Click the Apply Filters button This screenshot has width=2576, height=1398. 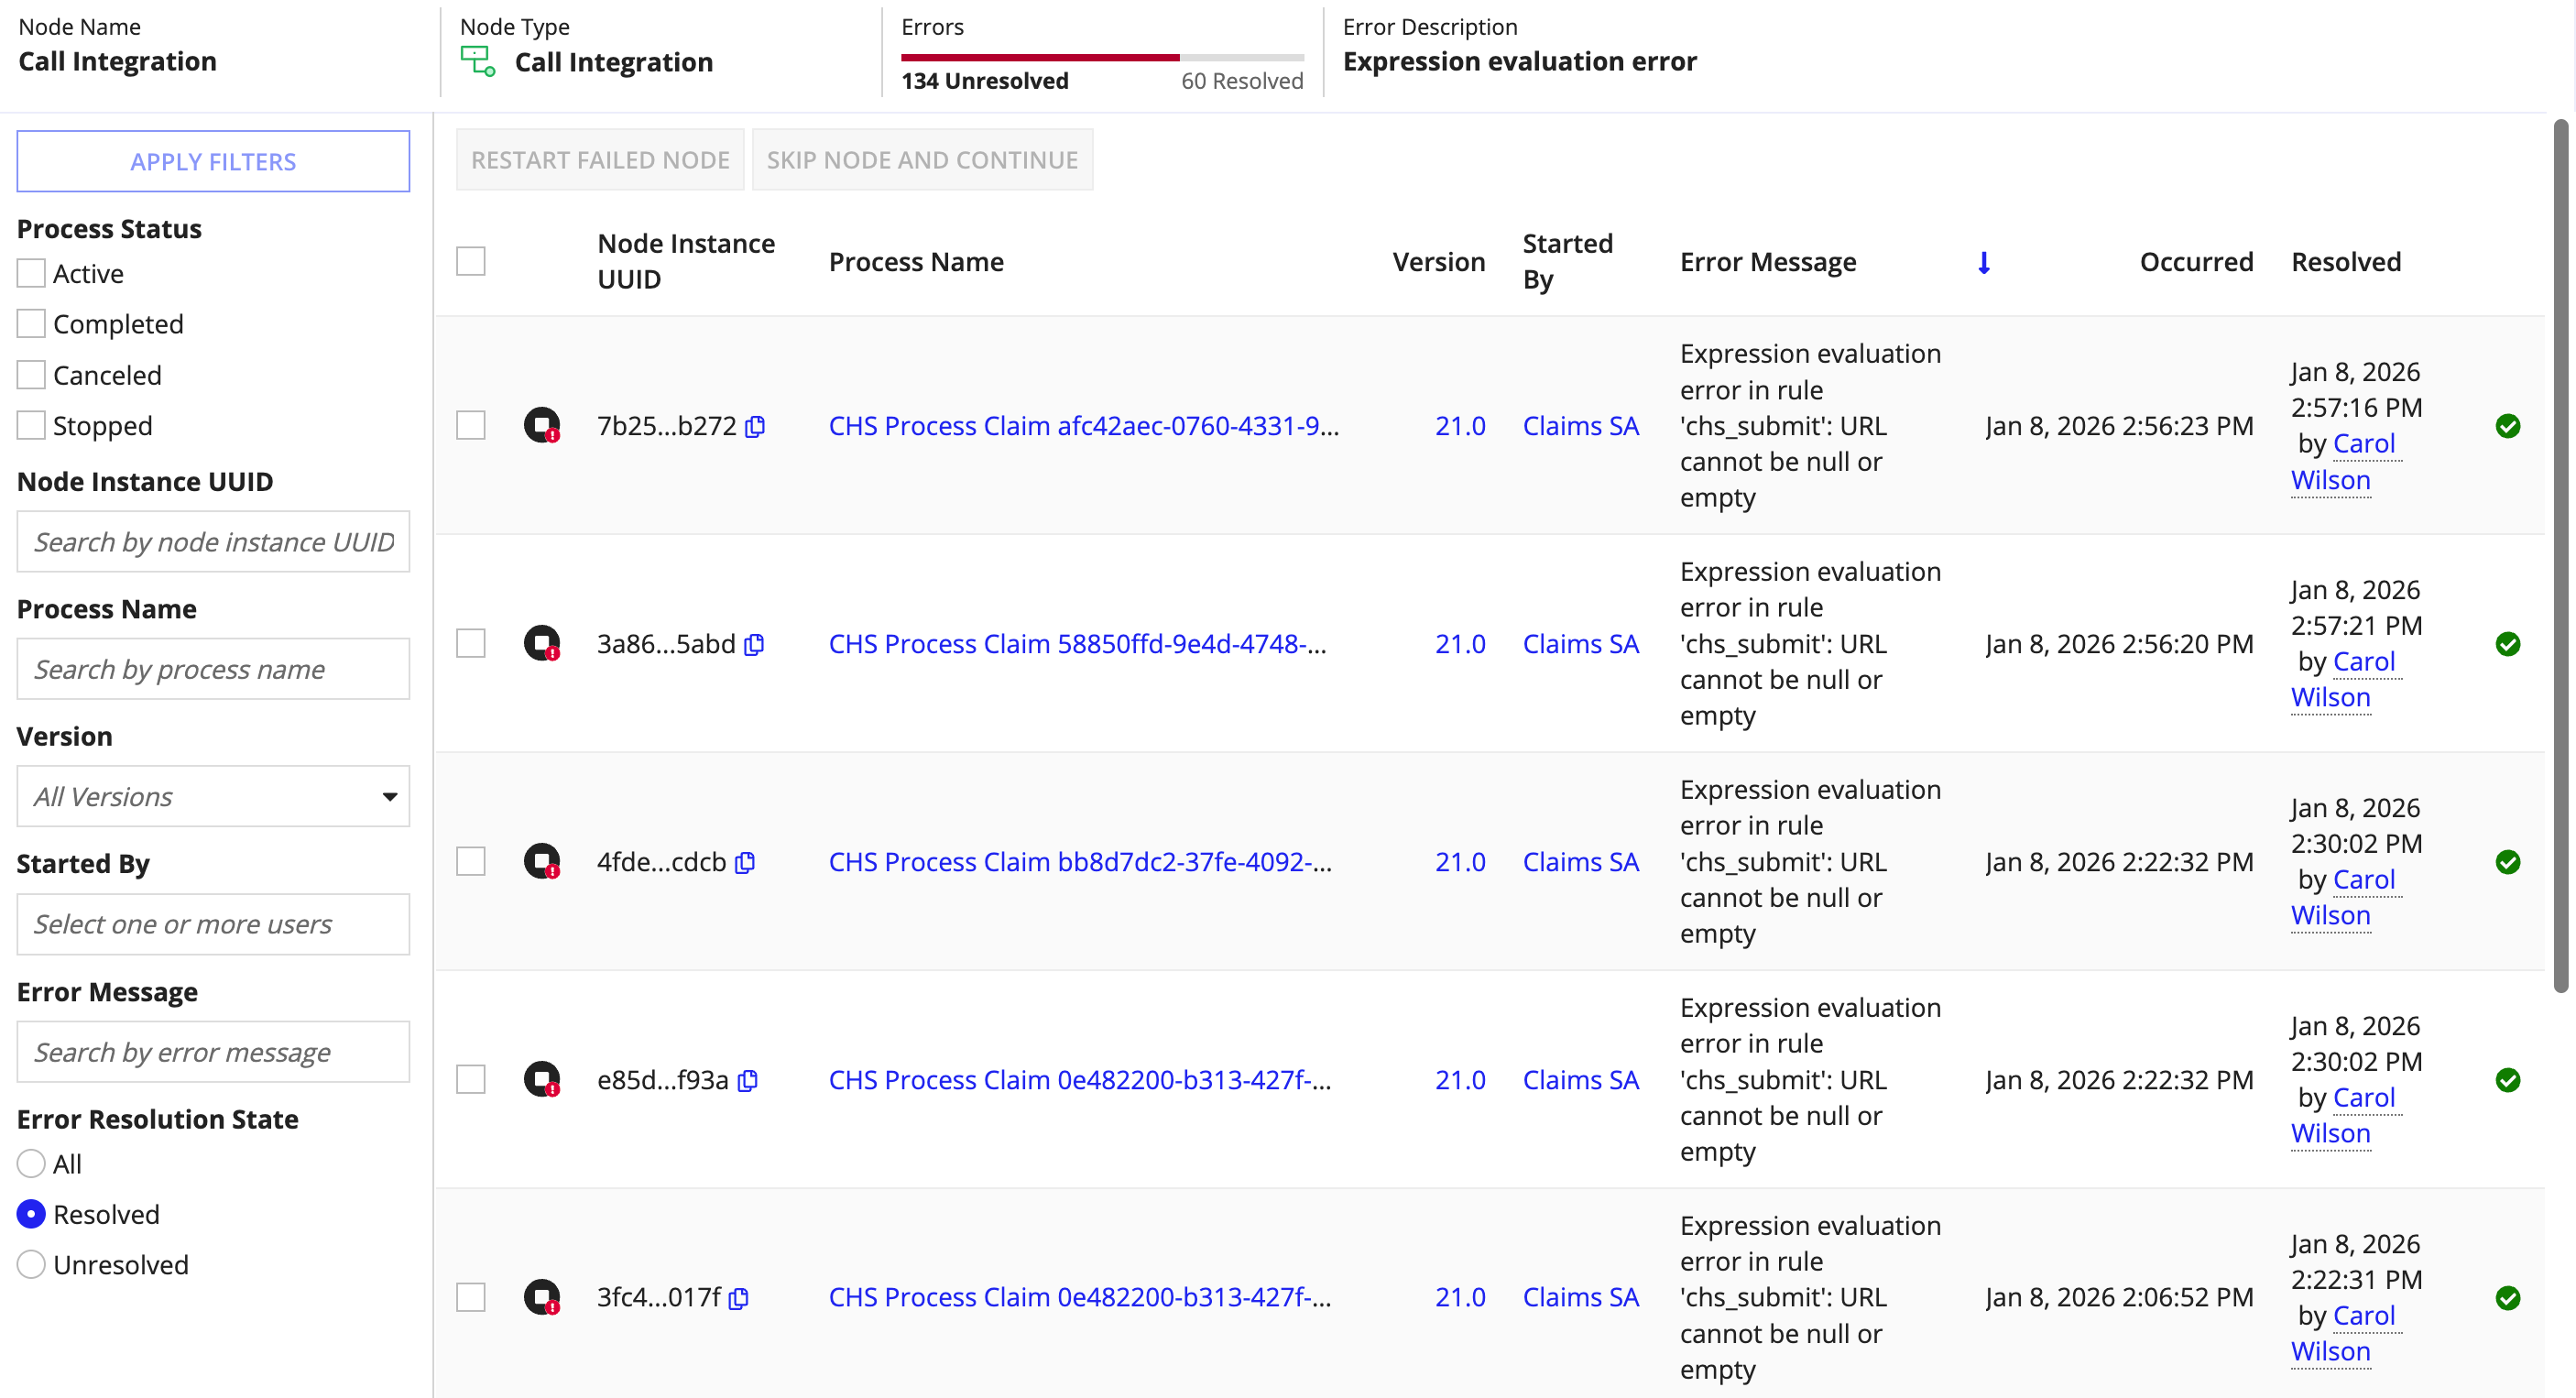[213, 161]
